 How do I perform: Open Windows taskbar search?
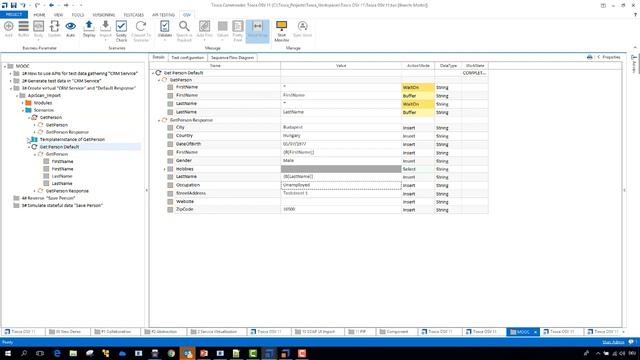tap(24, 353)
